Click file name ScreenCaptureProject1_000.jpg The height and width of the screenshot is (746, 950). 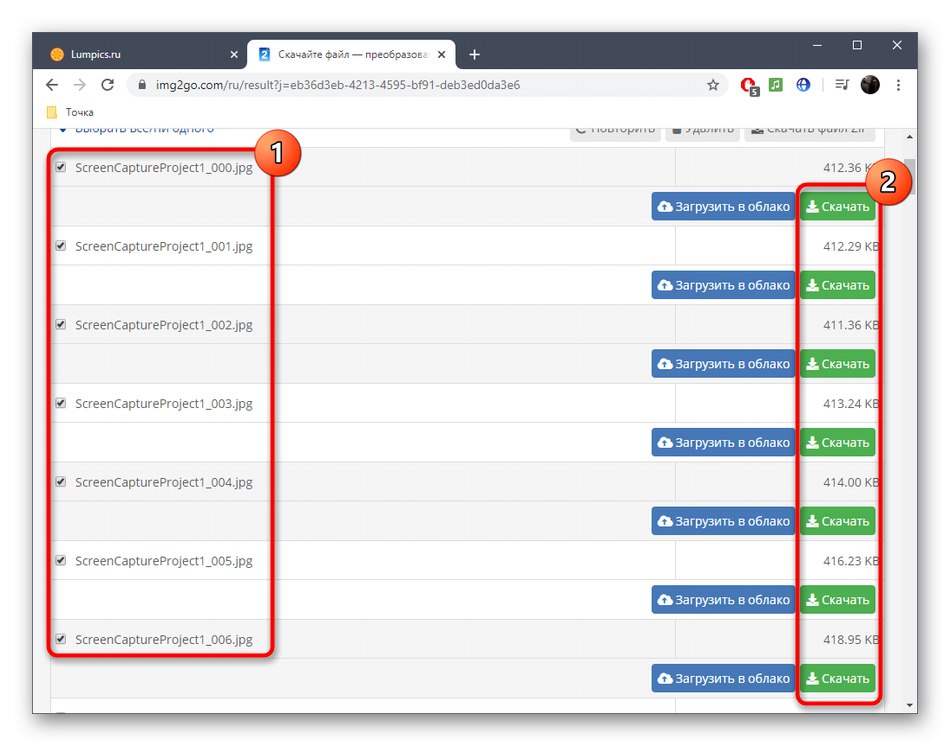pyautogui.click(x=164, y=168)
